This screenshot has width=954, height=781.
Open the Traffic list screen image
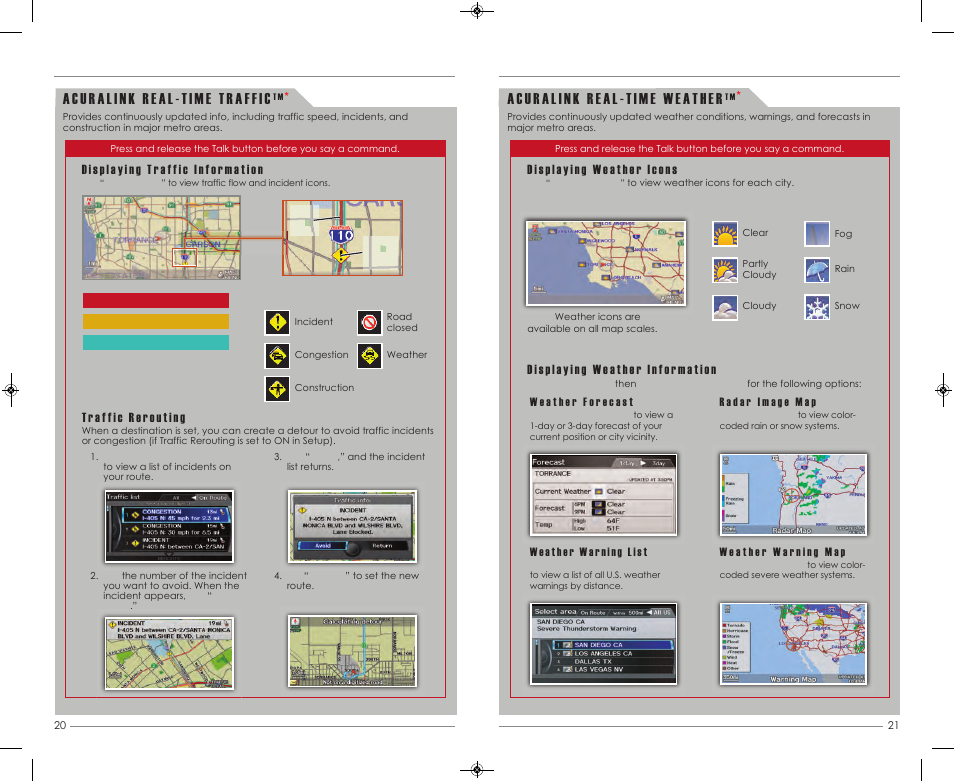click(x=169, y=526)
